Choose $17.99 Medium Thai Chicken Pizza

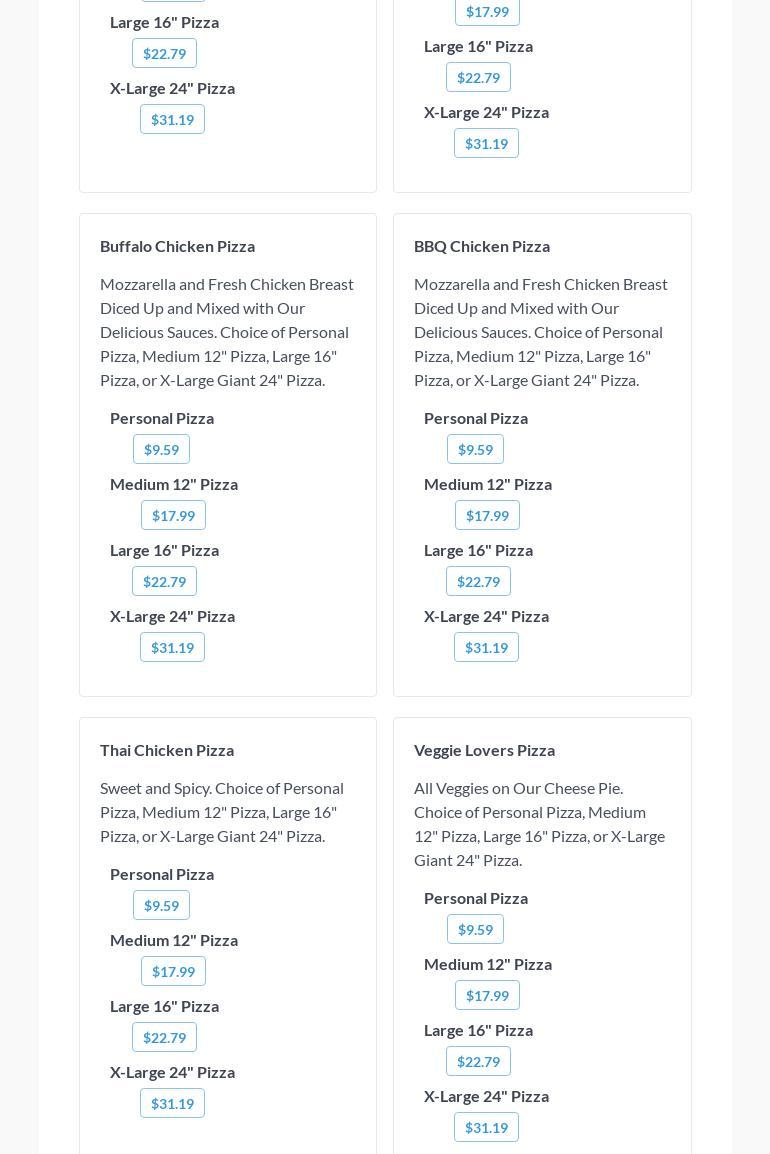tap(173, 971)
